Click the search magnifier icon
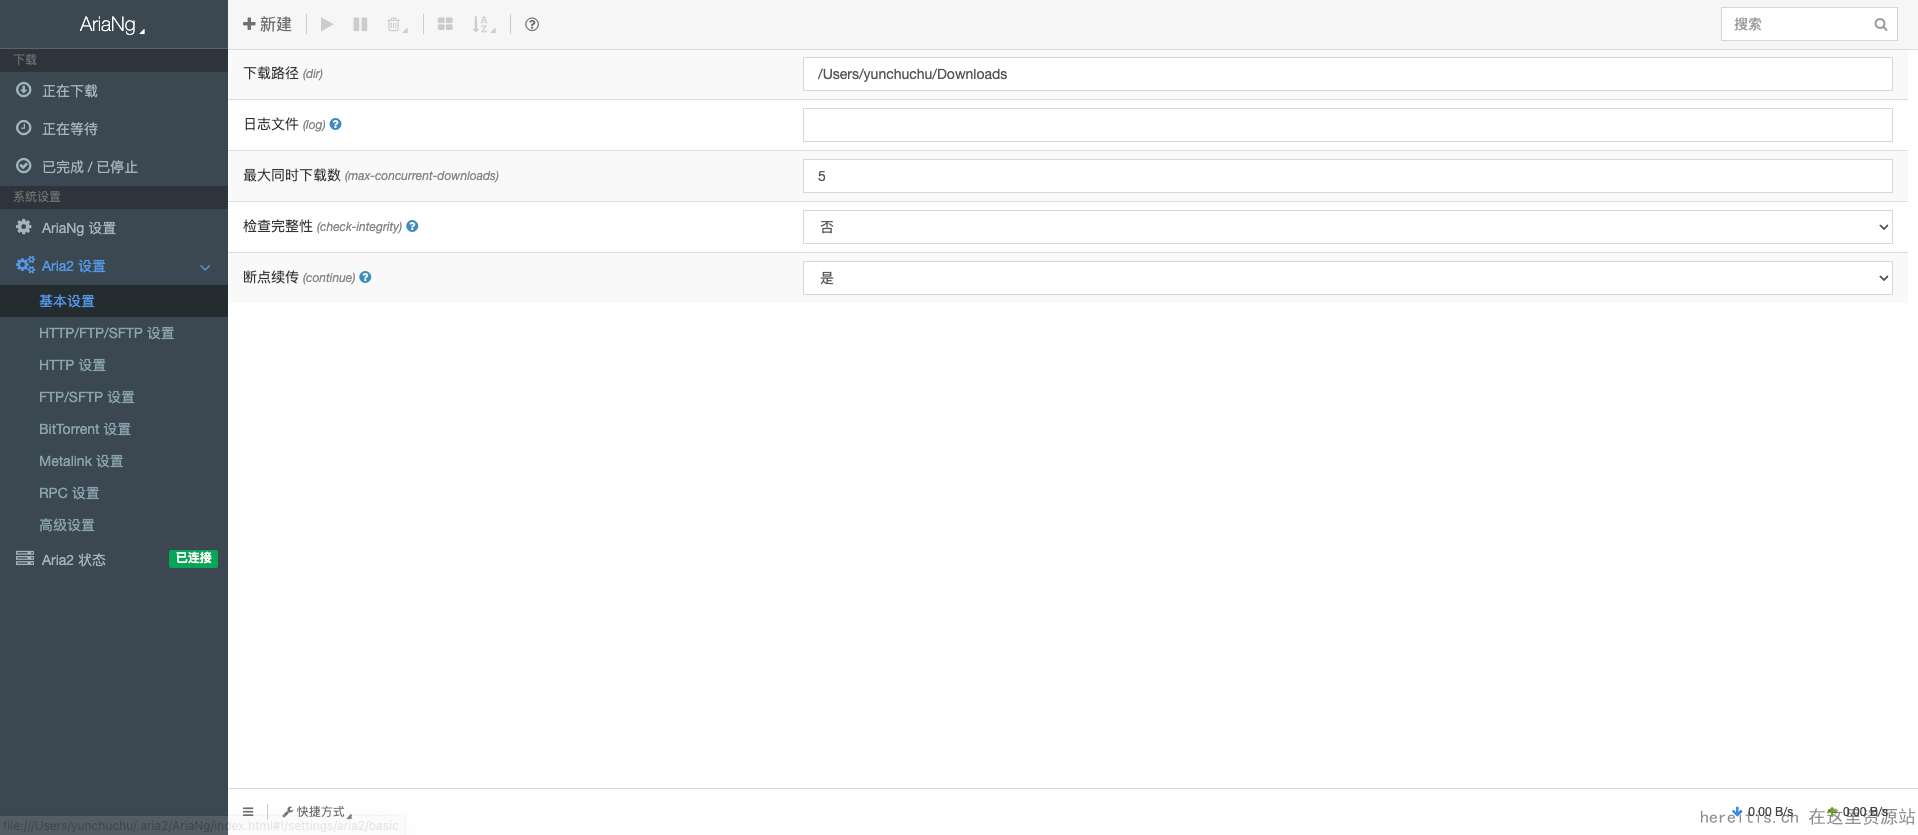 point(1880,24)
